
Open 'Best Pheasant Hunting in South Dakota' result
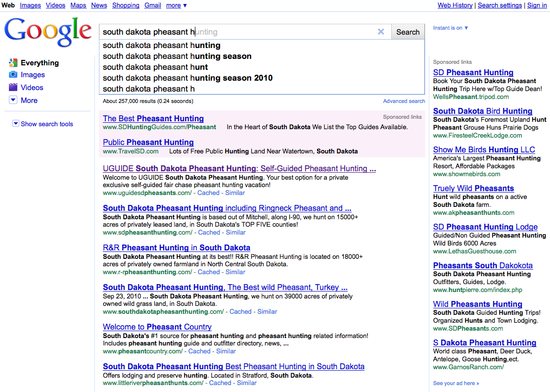point(234,366)
